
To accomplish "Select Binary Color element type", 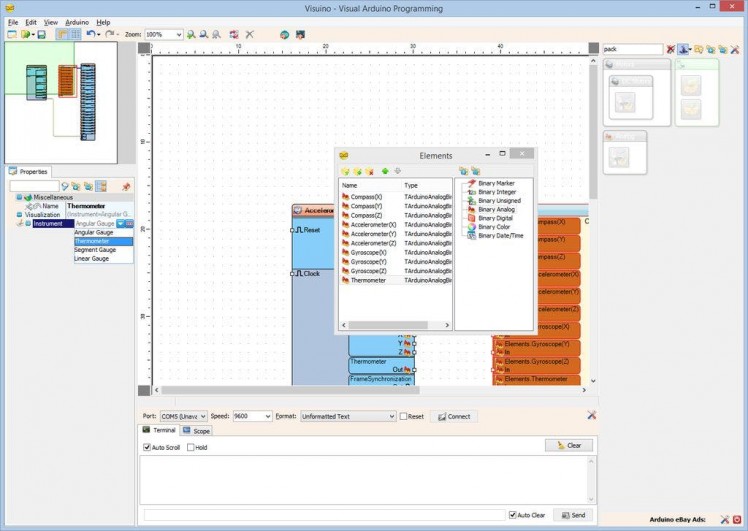I will pos(494,227).
